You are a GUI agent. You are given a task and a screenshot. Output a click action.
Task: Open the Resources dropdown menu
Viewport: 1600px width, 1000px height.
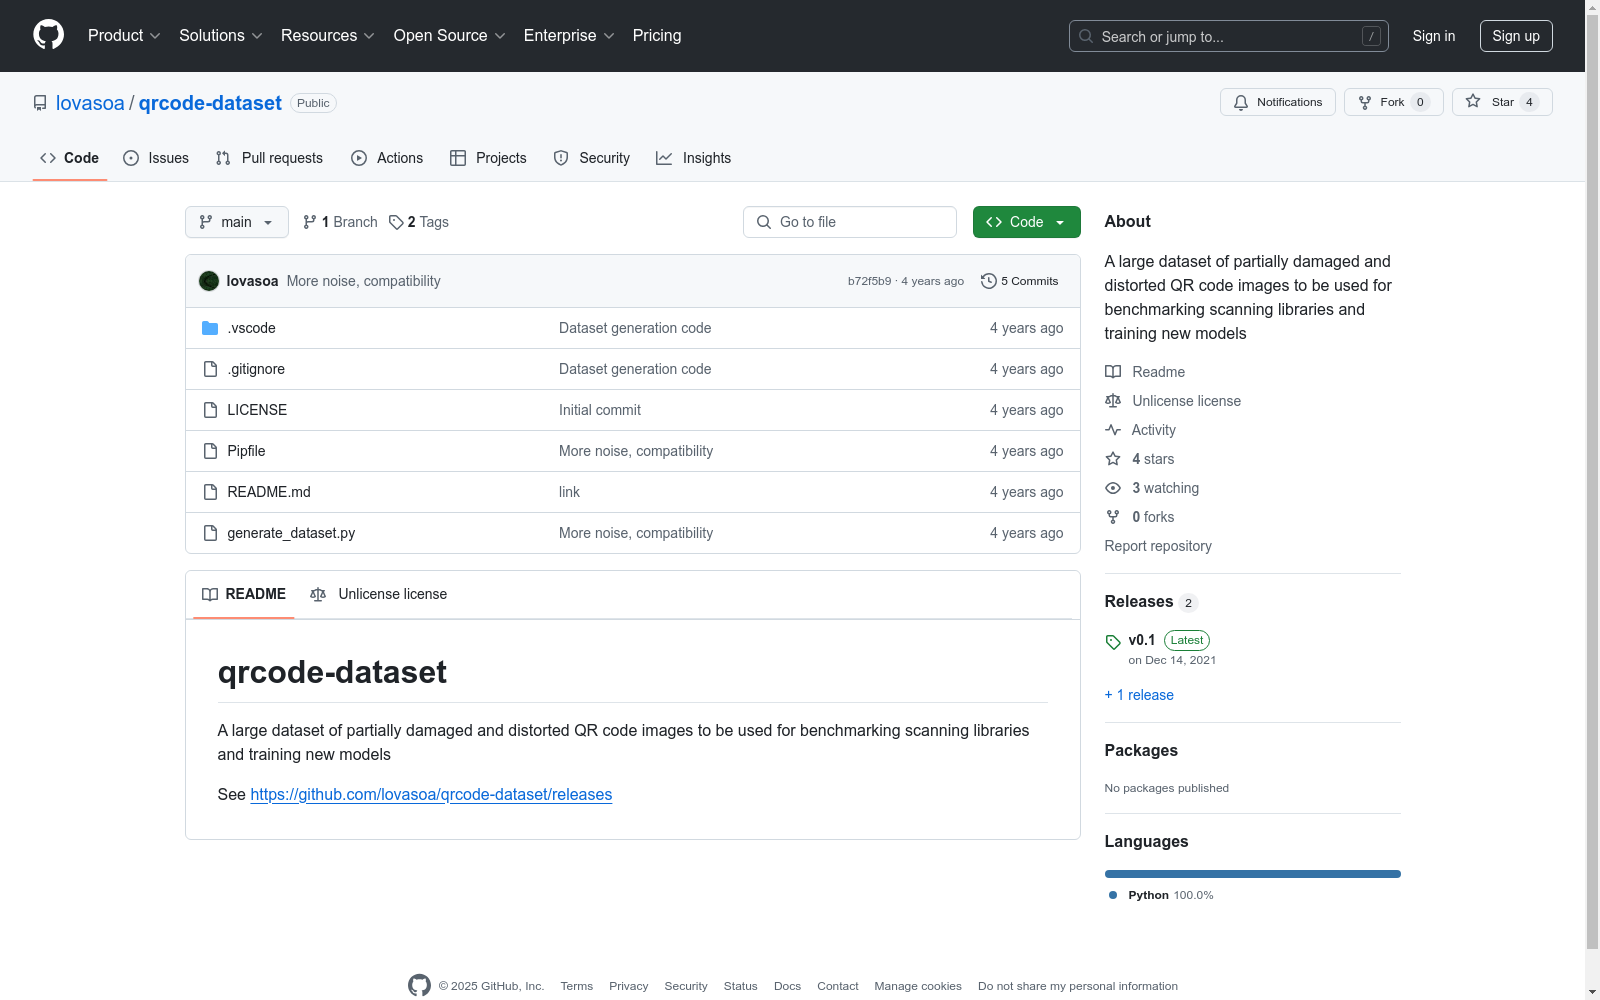(x=328, y=36)
